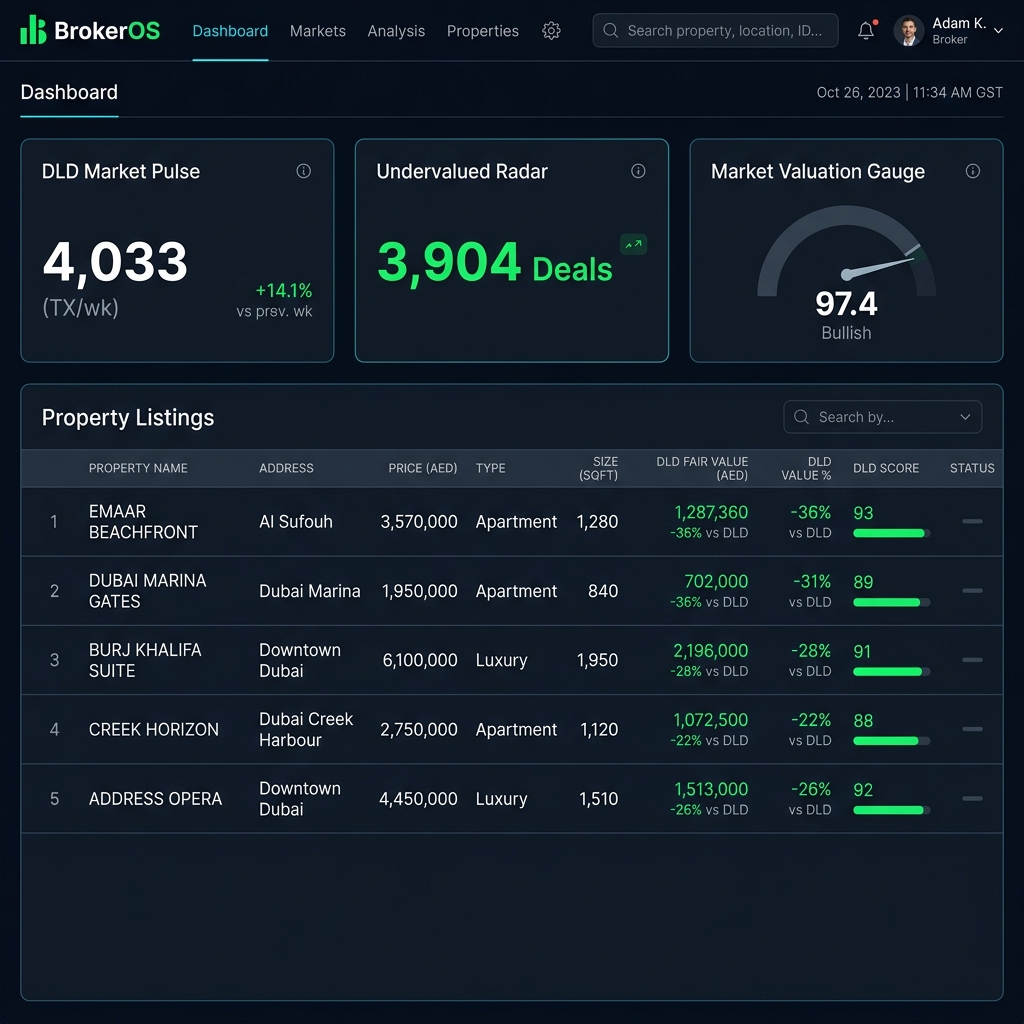Expand the Search by dropdown
This screenshot has height=1024, width=1024.
coord(964,417)
